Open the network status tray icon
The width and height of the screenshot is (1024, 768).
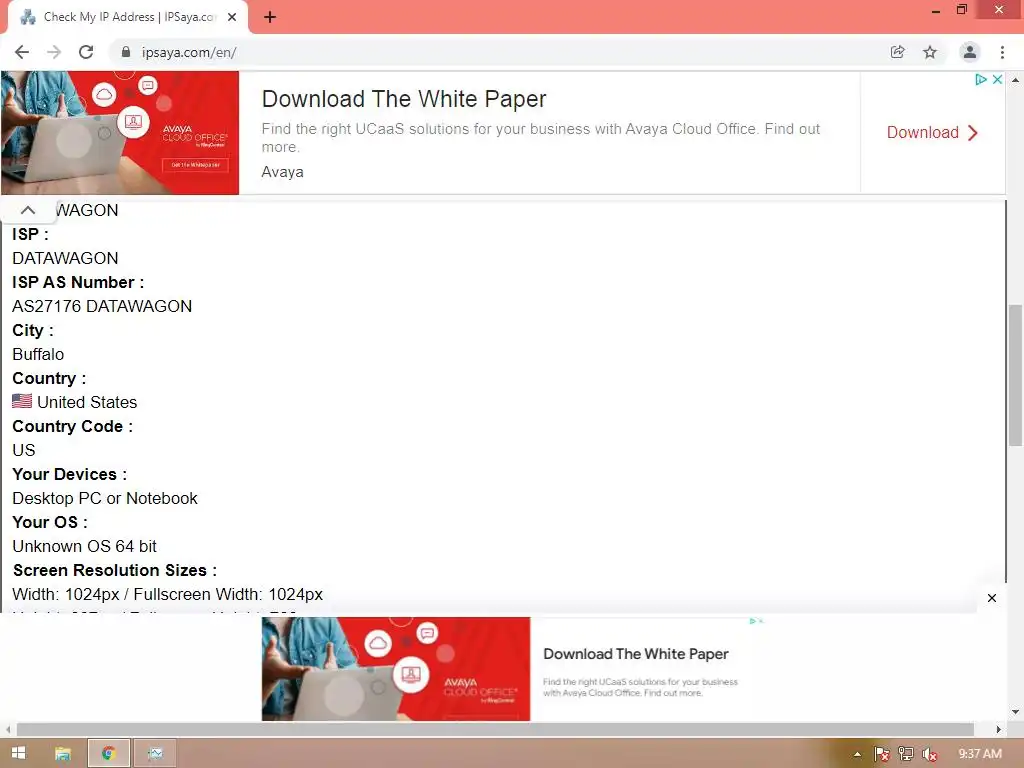906,754
